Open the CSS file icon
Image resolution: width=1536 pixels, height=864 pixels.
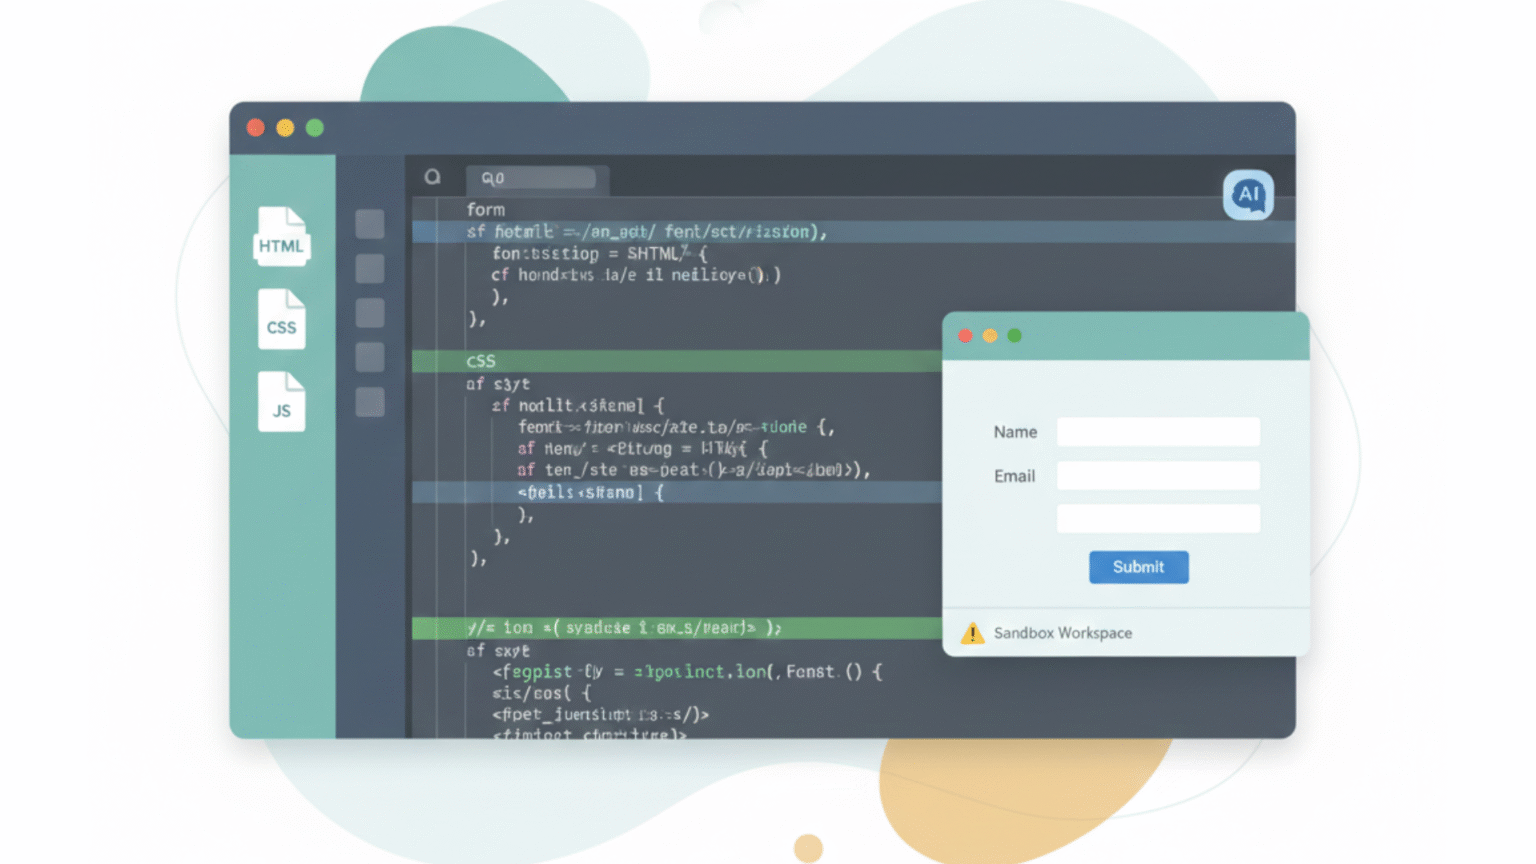(281, 319)
